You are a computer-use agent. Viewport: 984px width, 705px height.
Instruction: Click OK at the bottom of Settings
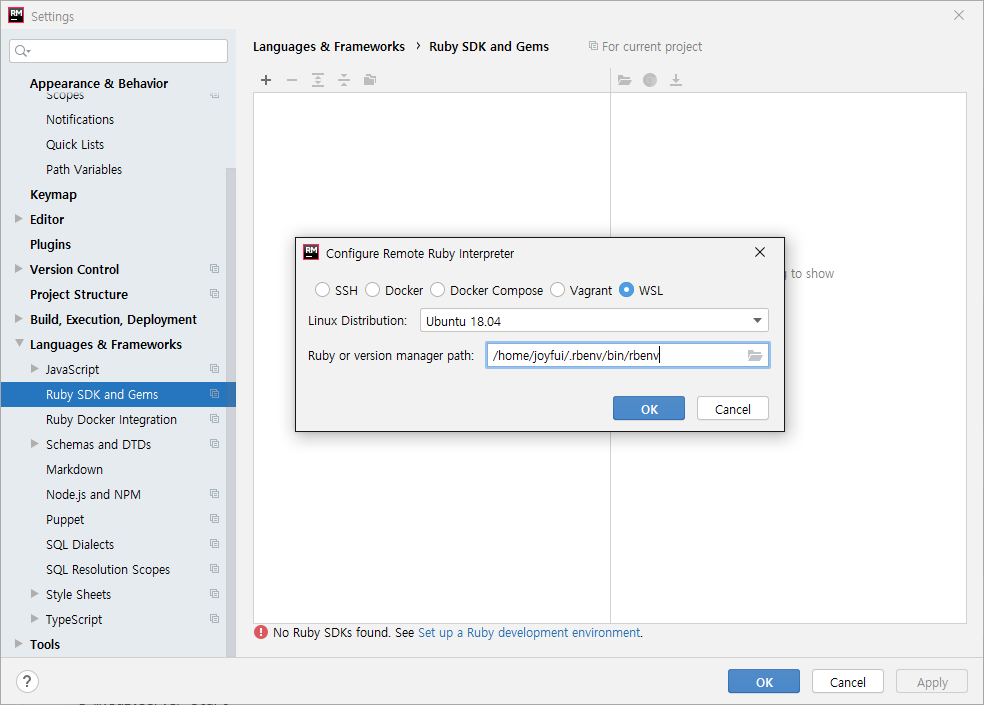(764, 682)
